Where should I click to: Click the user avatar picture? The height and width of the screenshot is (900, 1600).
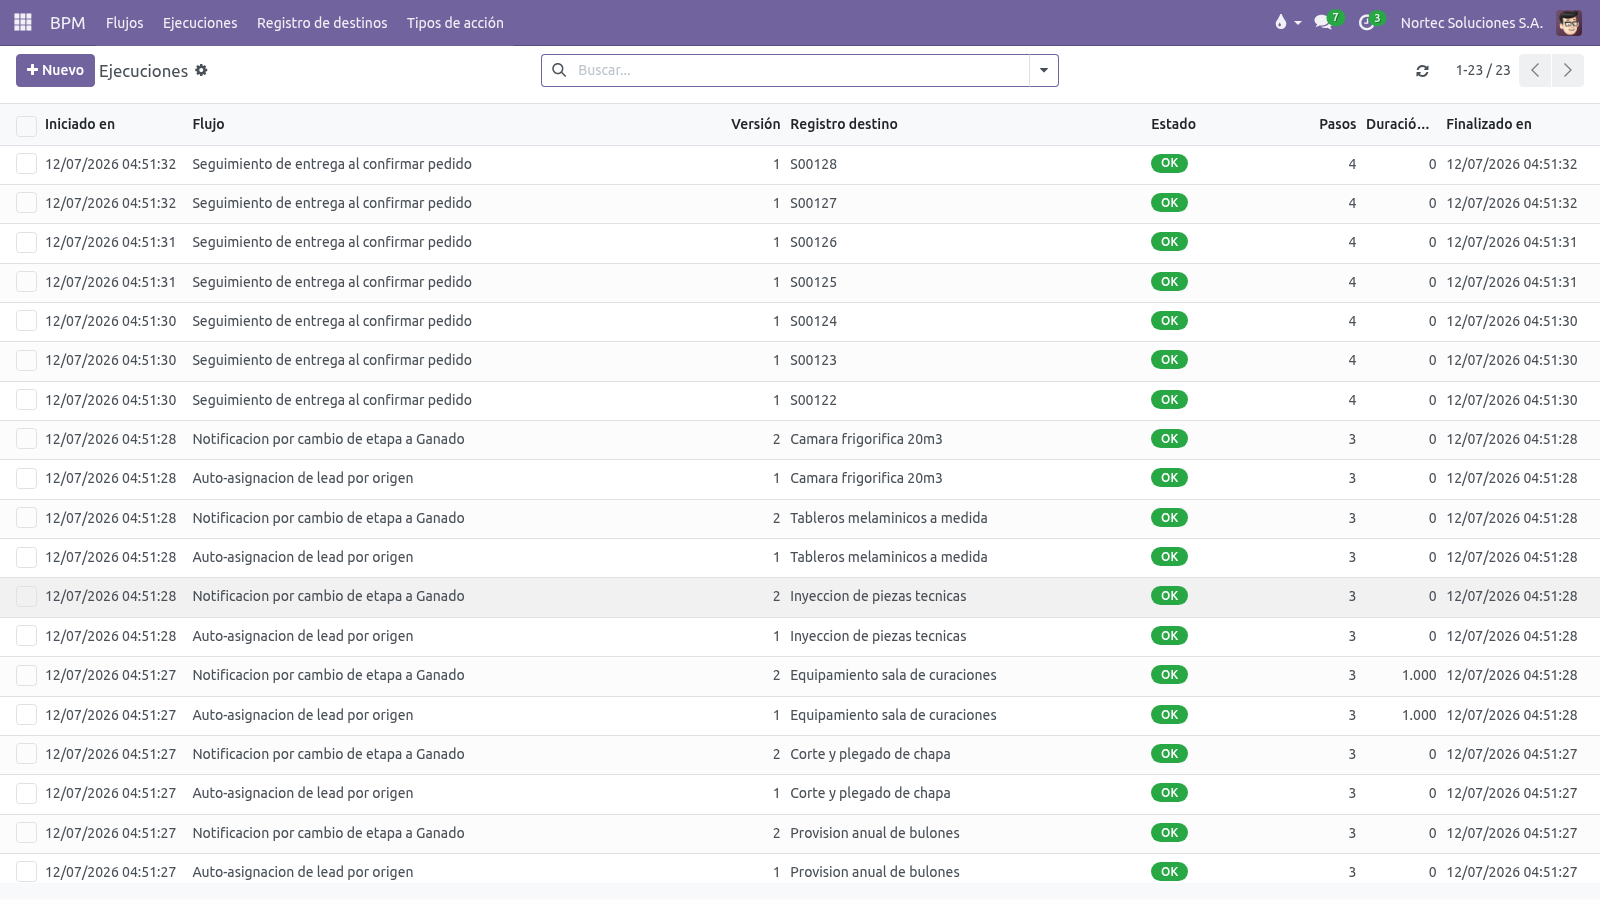pyautogui.click(x=1569, y=22)
